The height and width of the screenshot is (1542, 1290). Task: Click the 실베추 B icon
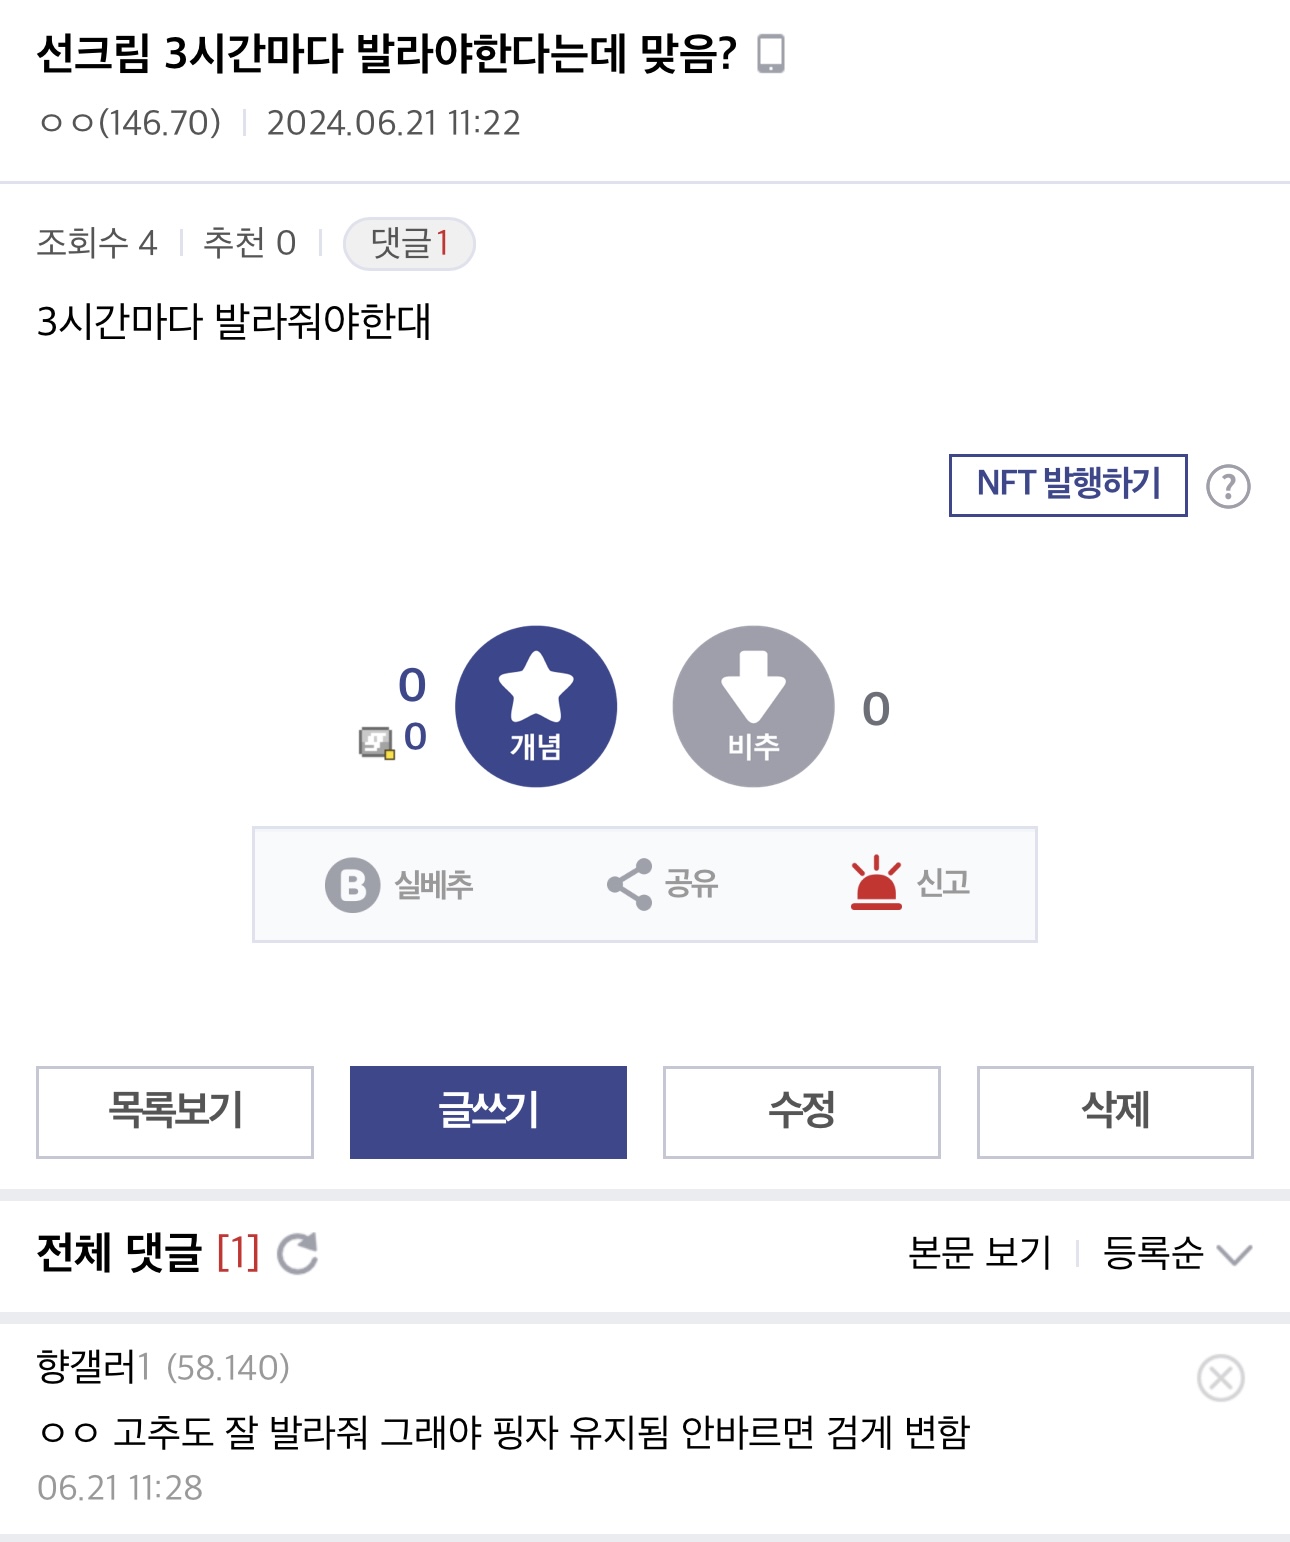[352, 885]
